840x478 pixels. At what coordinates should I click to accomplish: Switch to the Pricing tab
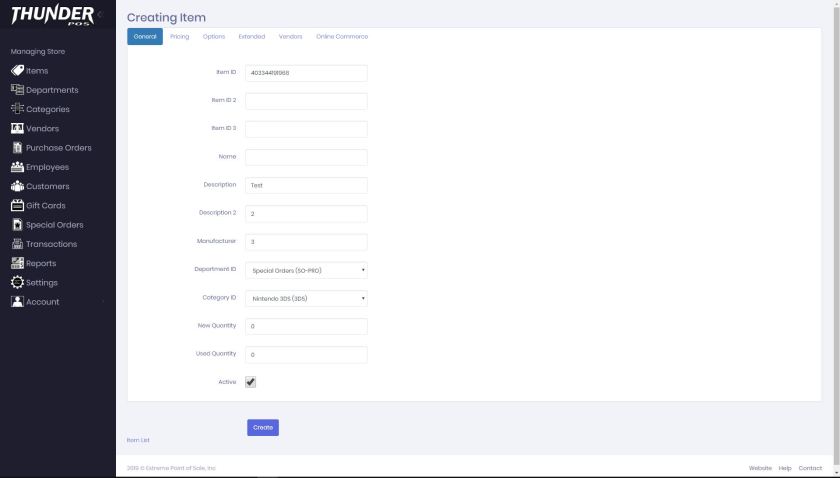tap(179, 36)
